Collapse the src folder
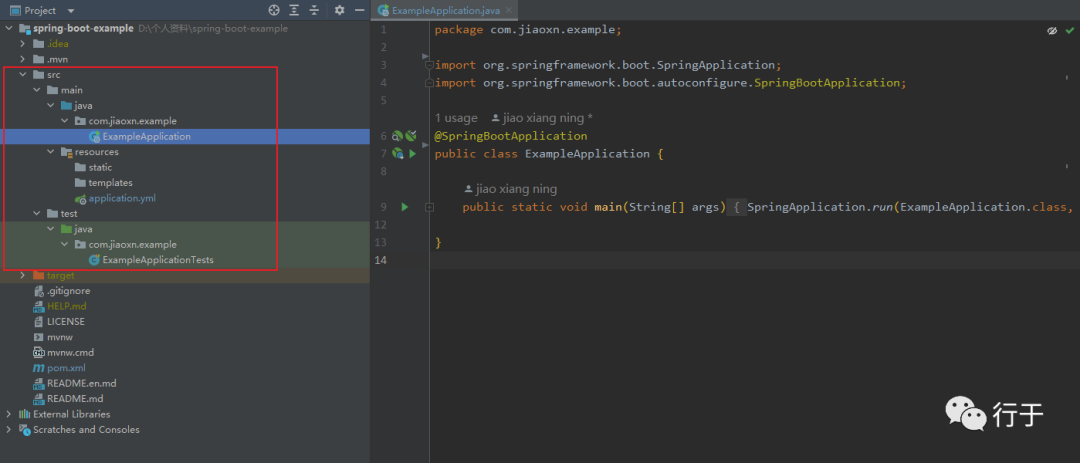The height and width of the screenshot is (463, 1080). (23, 75)
